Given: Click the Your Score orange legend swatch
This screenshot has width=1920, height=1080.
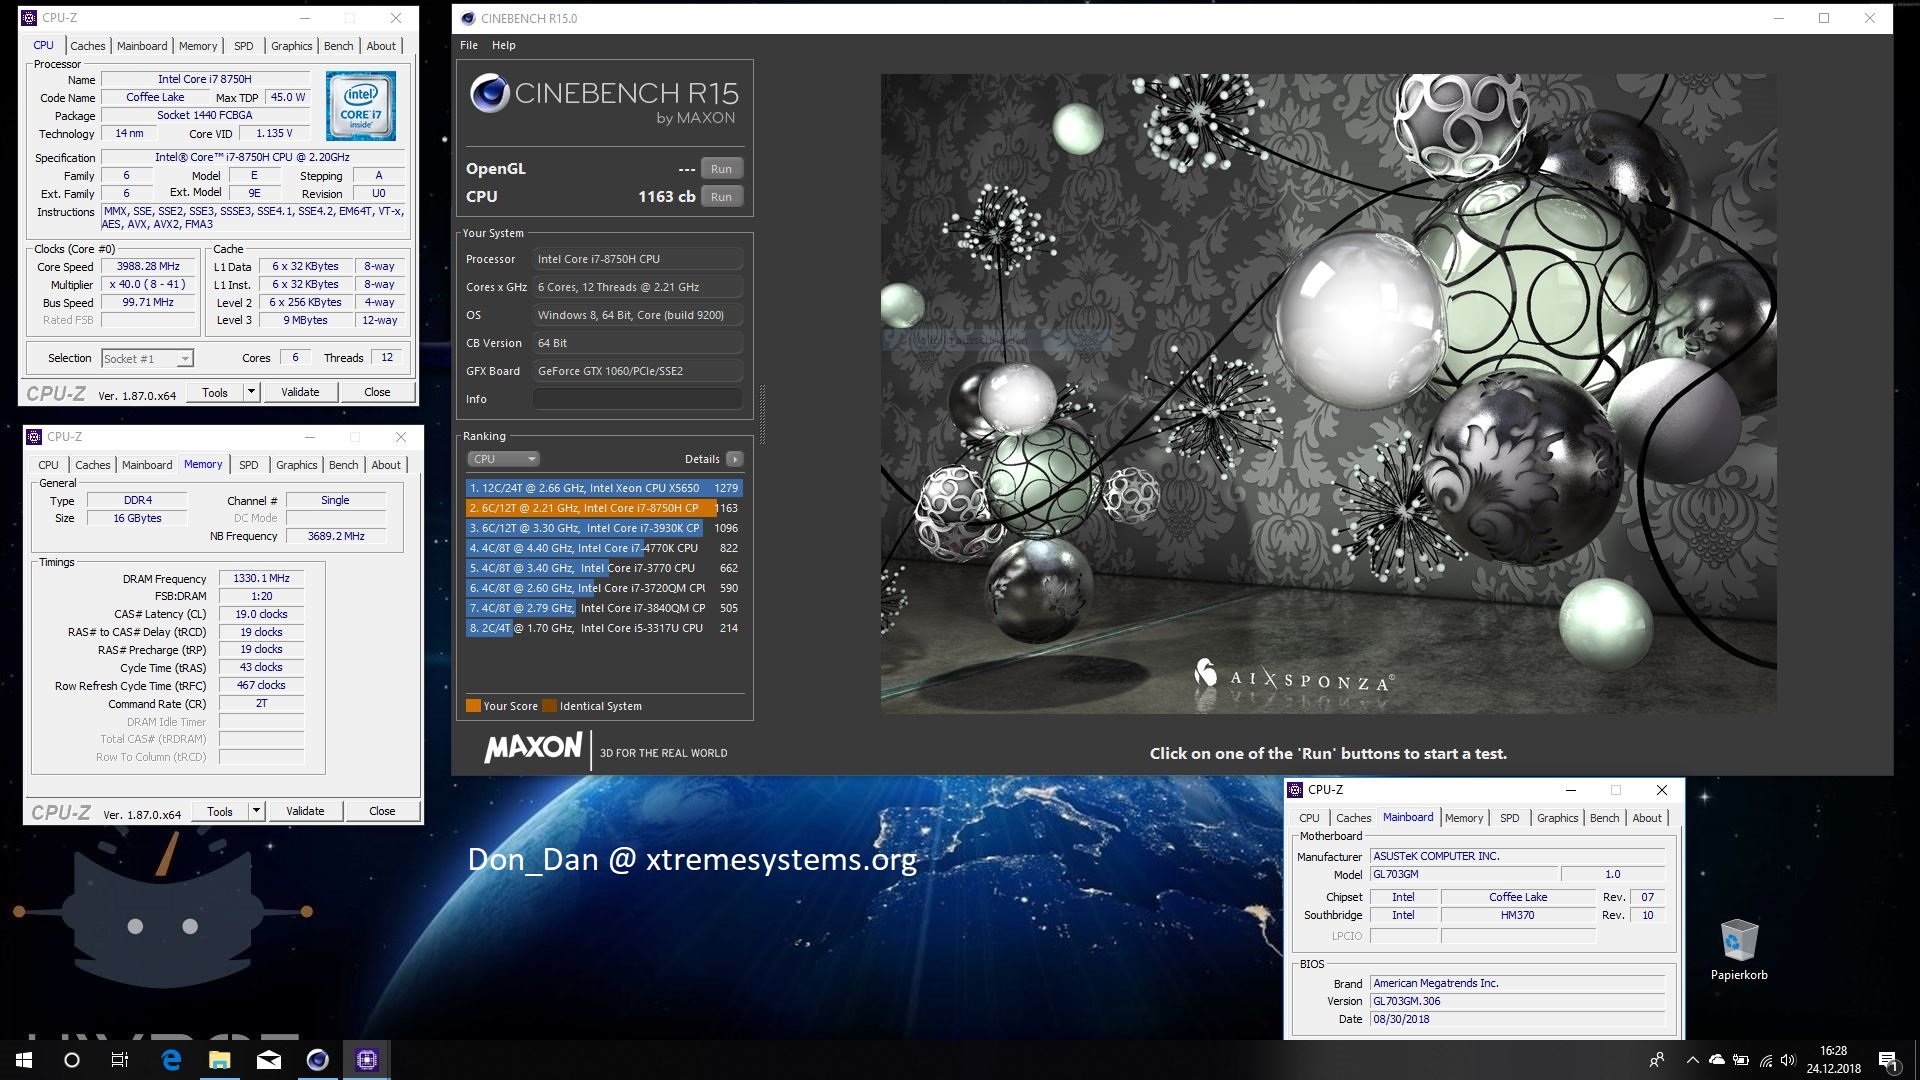Looking at the screenshot, I should [x=473, y=706].
